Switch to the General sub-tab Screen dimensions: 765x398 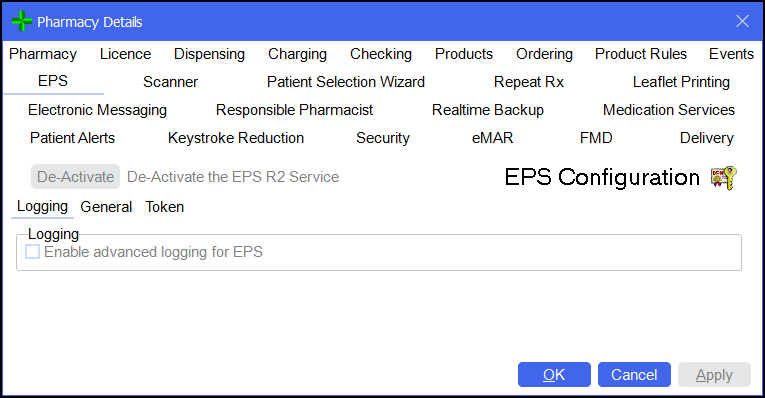tap(106, 207)
